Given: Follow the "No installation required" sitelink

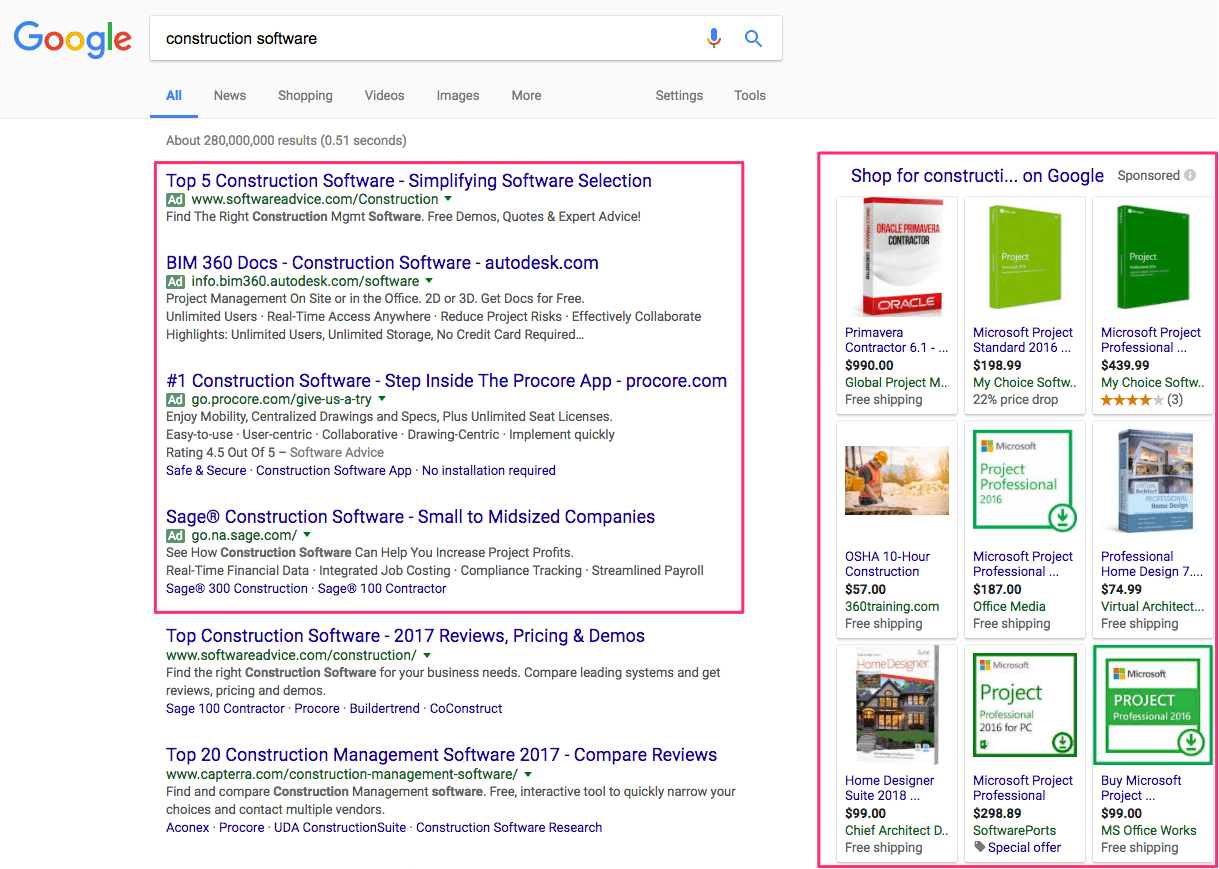Looking at the screenshot, I should [x=489, y=471].
